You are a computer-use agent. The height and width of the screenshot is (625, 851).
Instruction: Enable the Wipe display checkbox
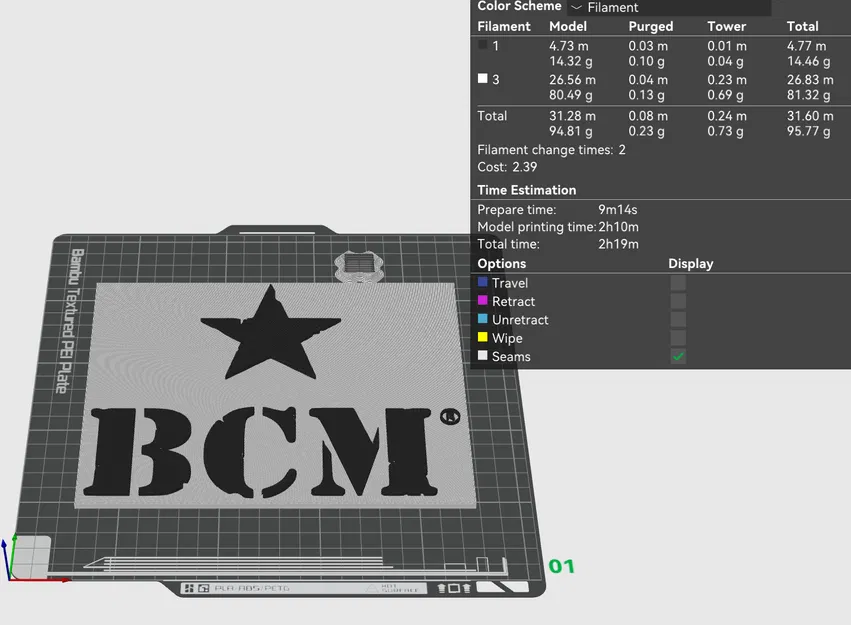[x=678, y=338]
